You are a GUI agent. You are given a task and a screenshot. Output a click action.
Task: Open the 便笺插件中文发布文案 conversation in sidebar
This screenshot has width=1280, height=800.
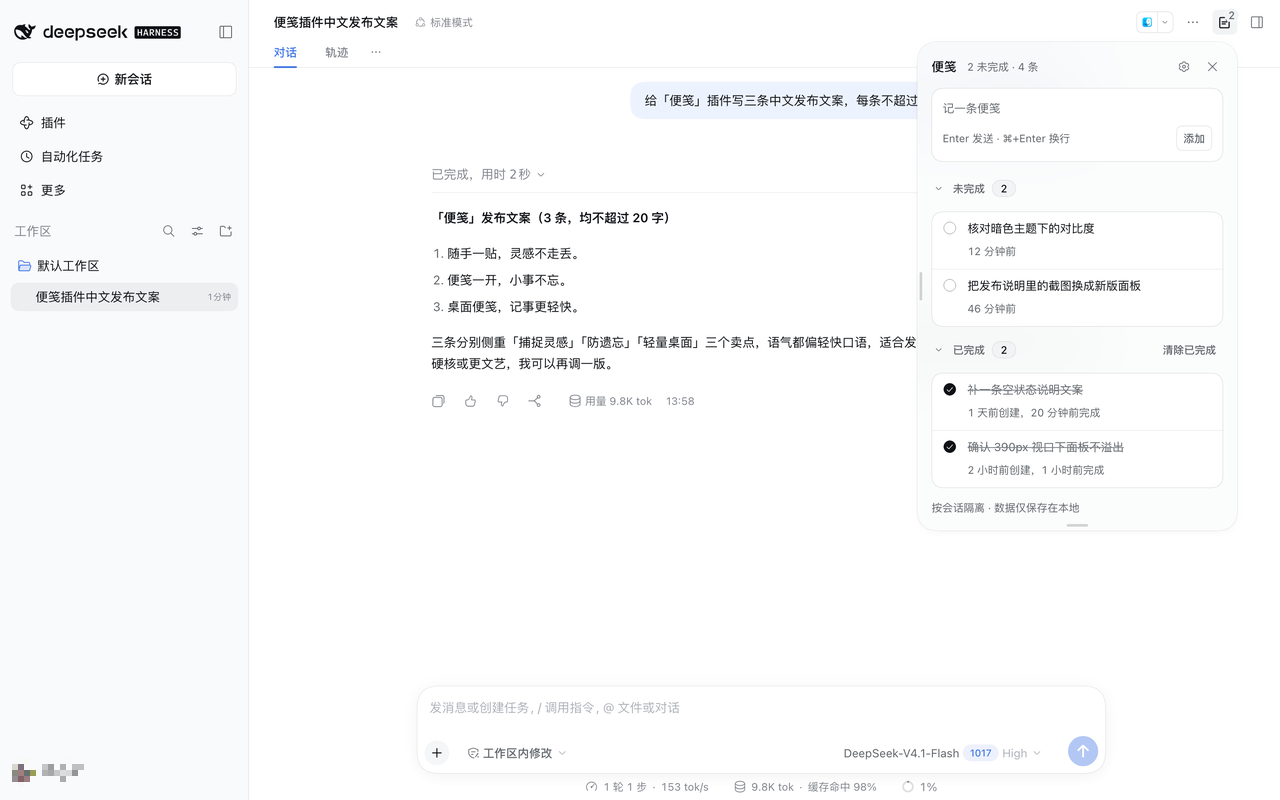(124, 297)
